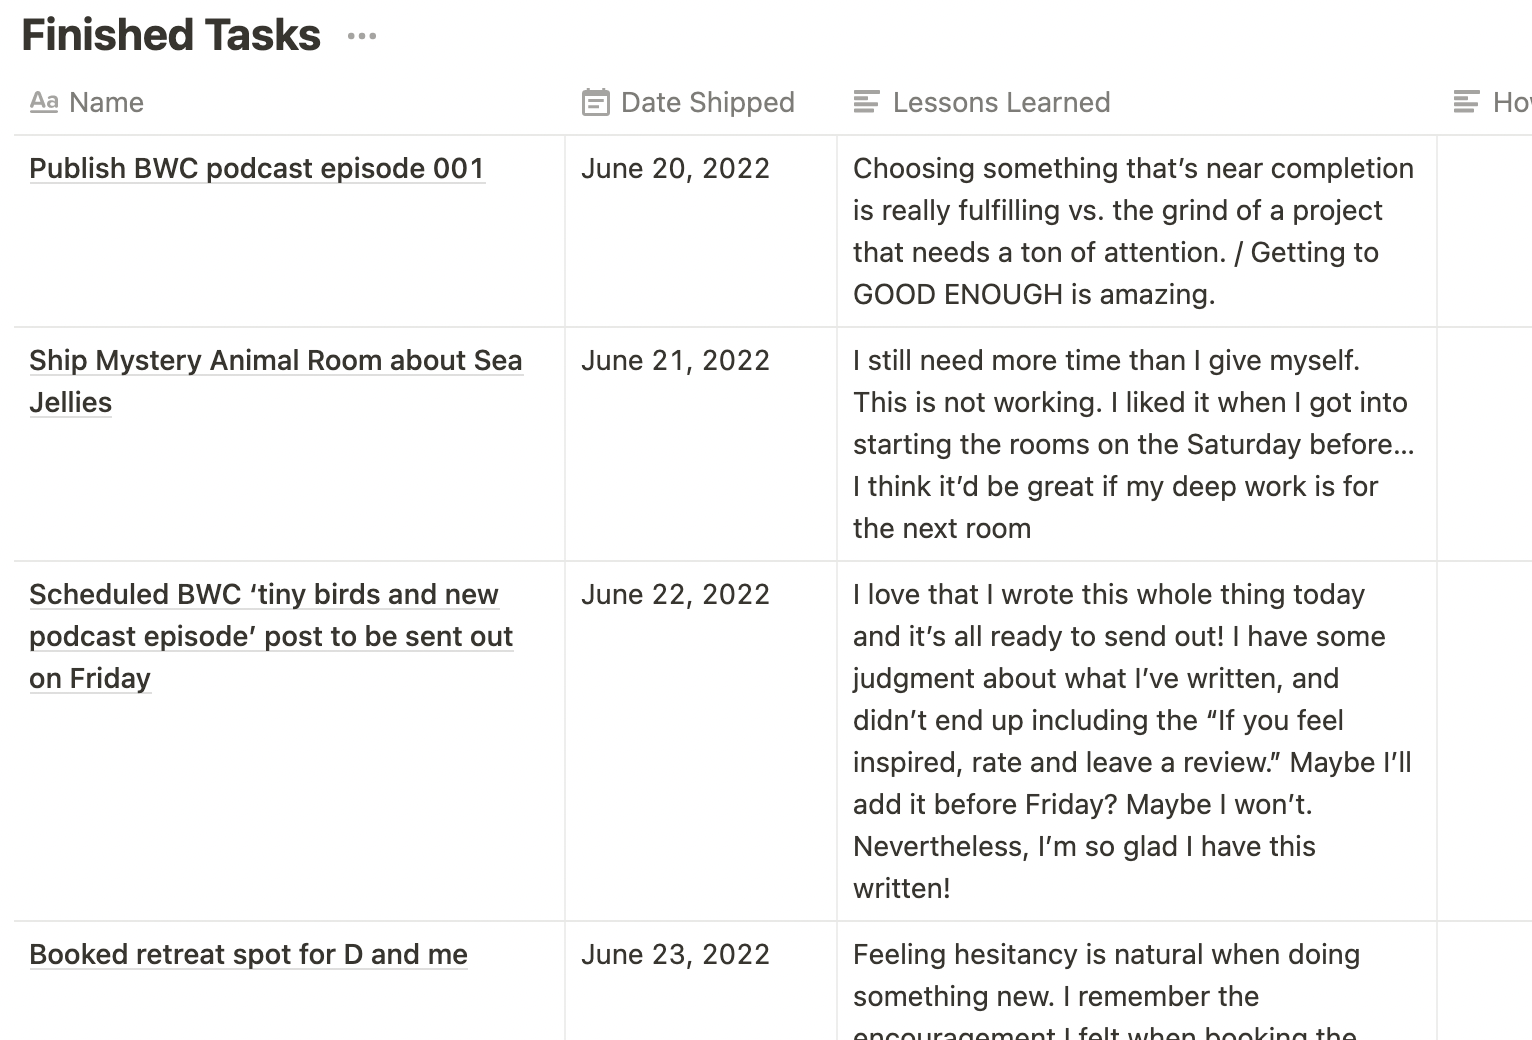The image size is (1532, 1040).
Task: Click the text icon next to the truncated 'Ho' column
Action: [x=1466, y=101]
